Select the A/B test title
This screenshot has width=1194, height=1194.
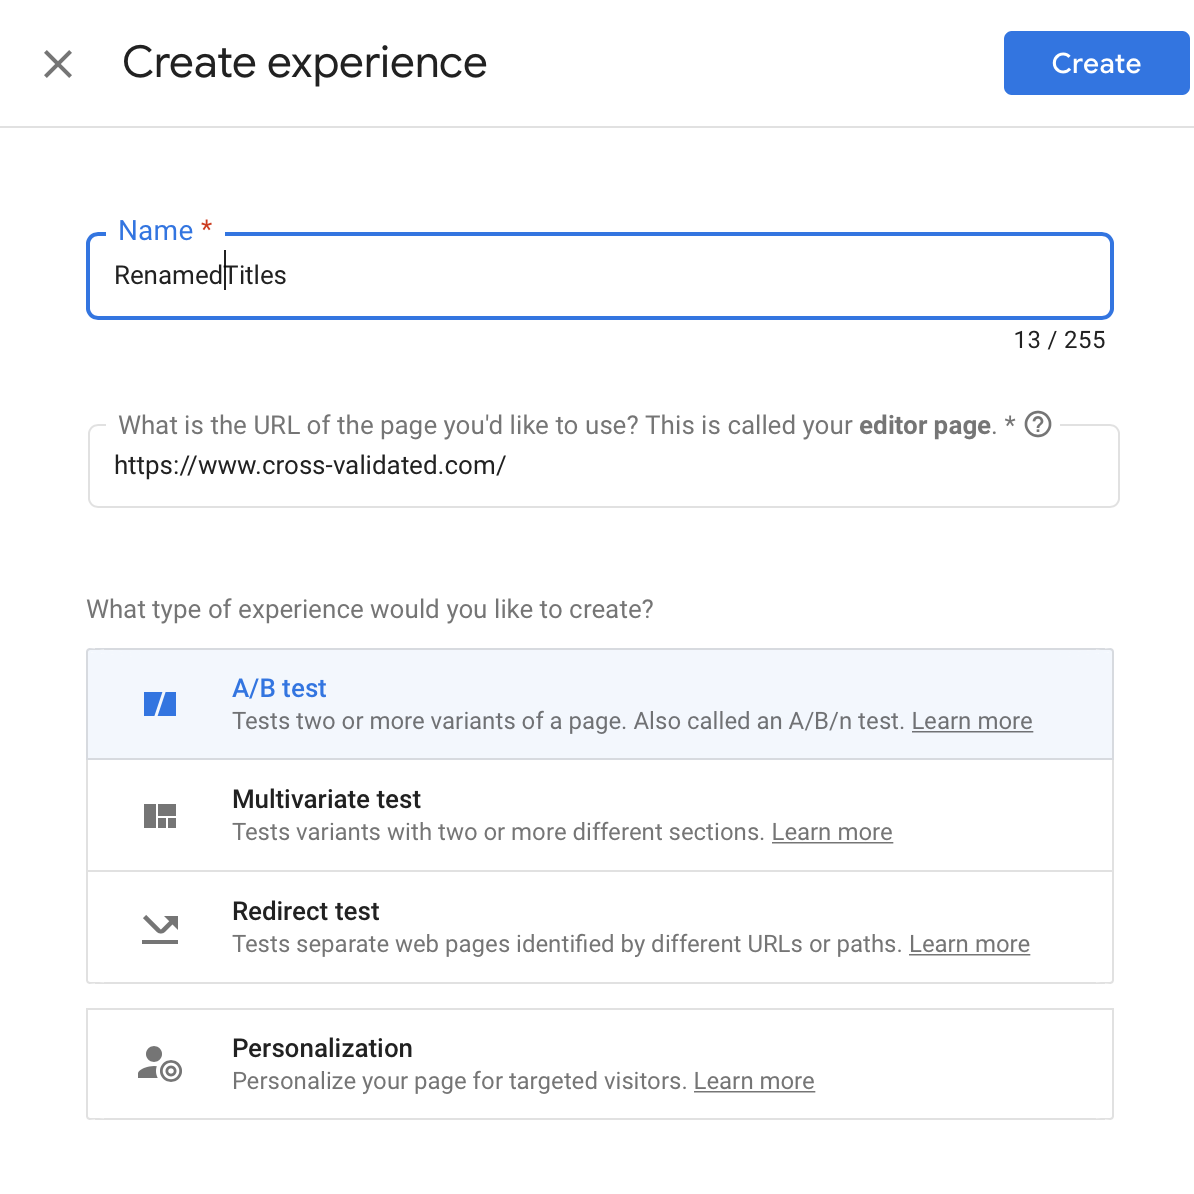279,688
